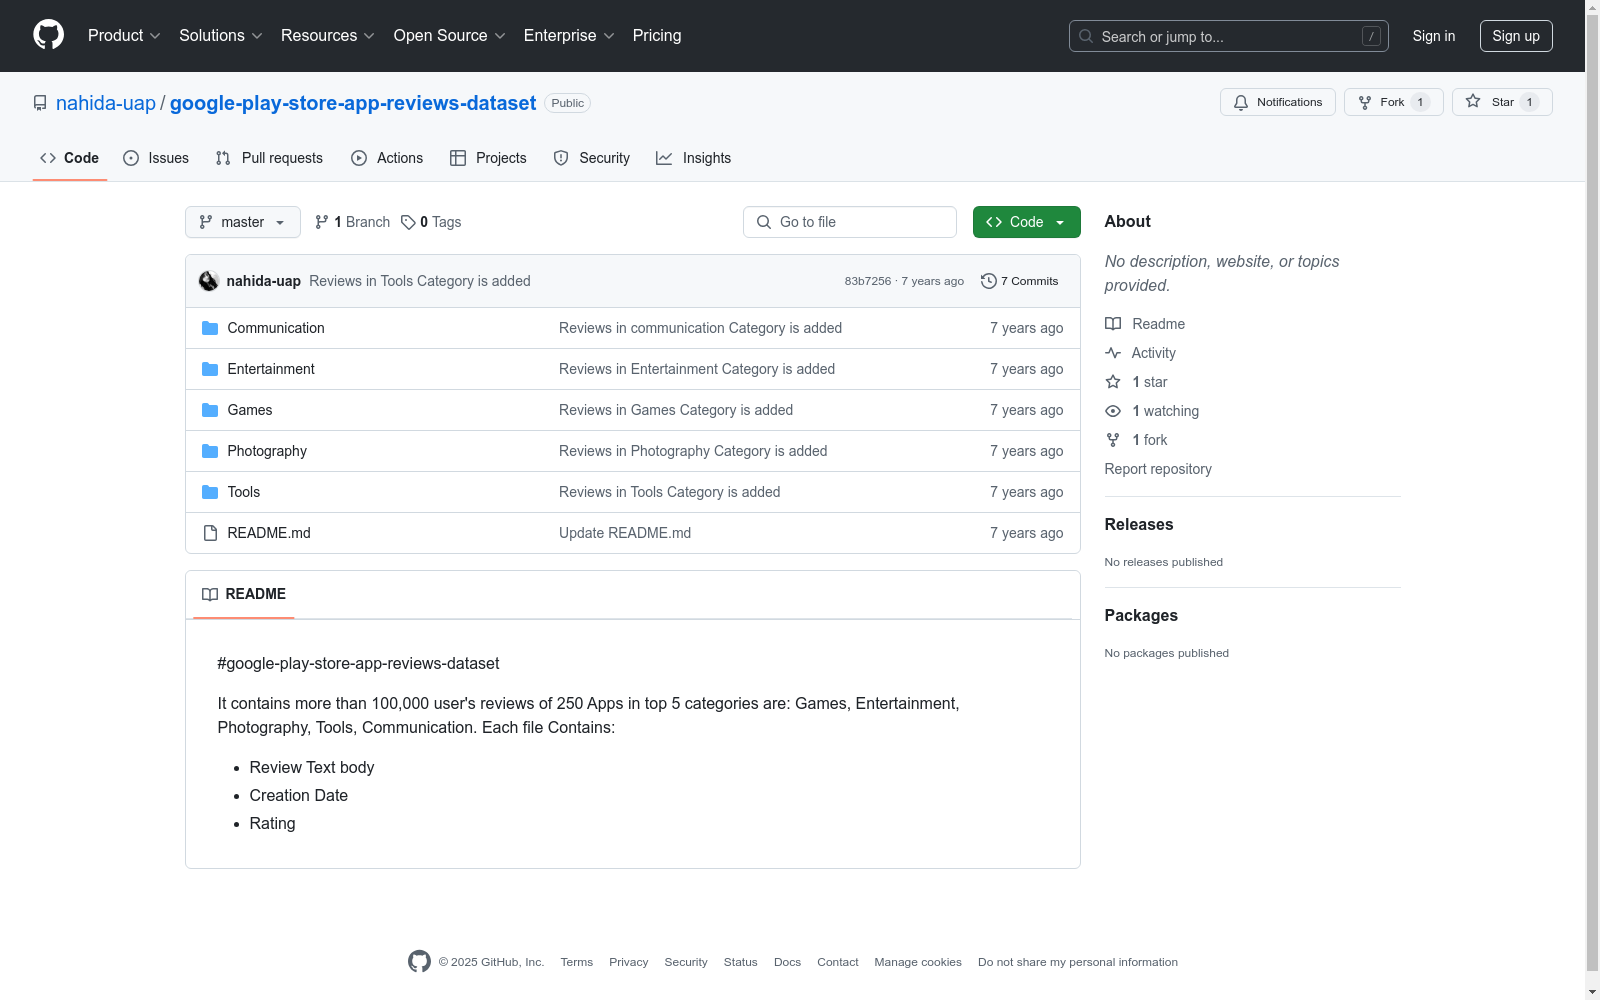Select the README tab in file viewer
Image resolution: width=1600 pixels, height=1000 pixels.
point(244,594)
